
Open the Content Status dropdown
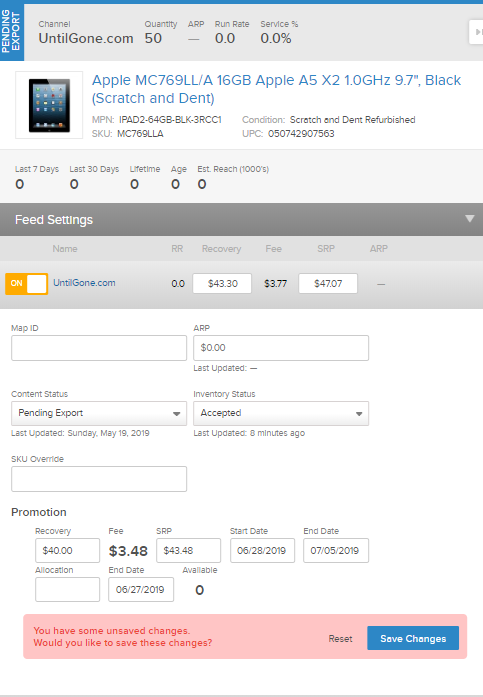(x=99, y=413)
